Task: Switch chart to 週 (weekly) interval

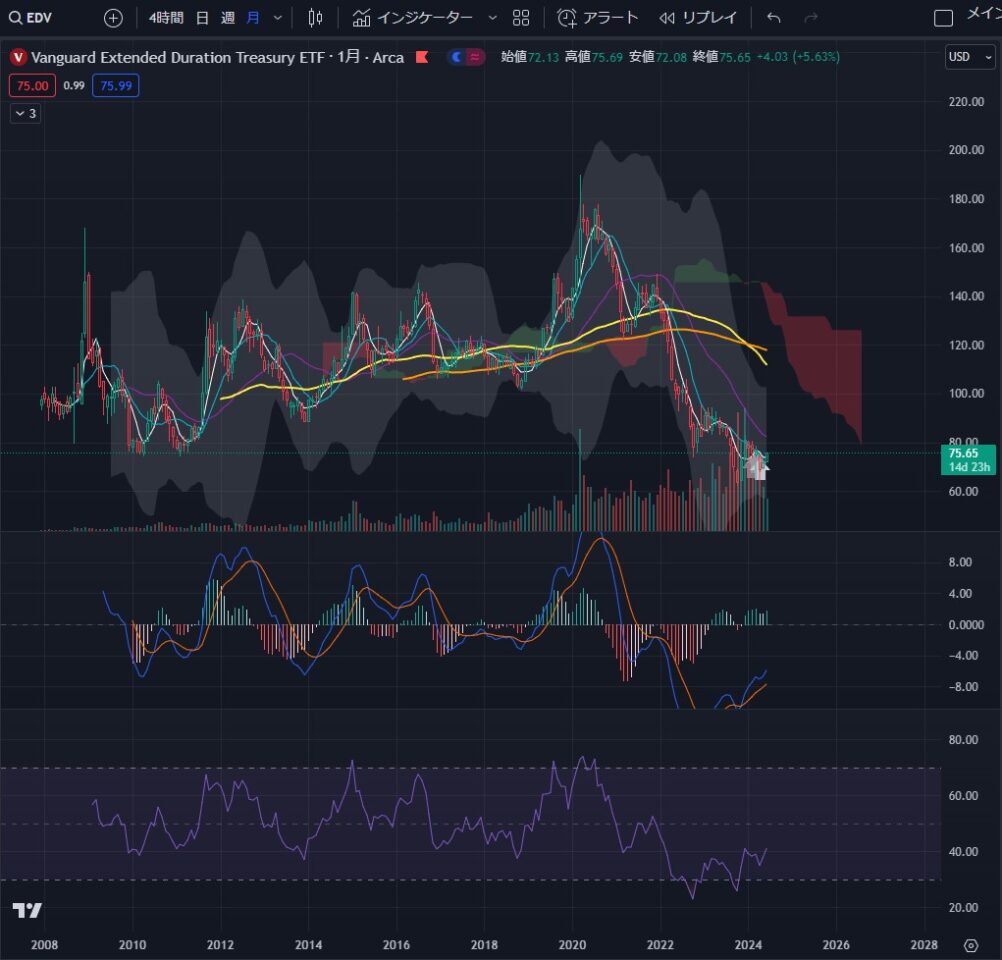Action: tap(227, 18)
